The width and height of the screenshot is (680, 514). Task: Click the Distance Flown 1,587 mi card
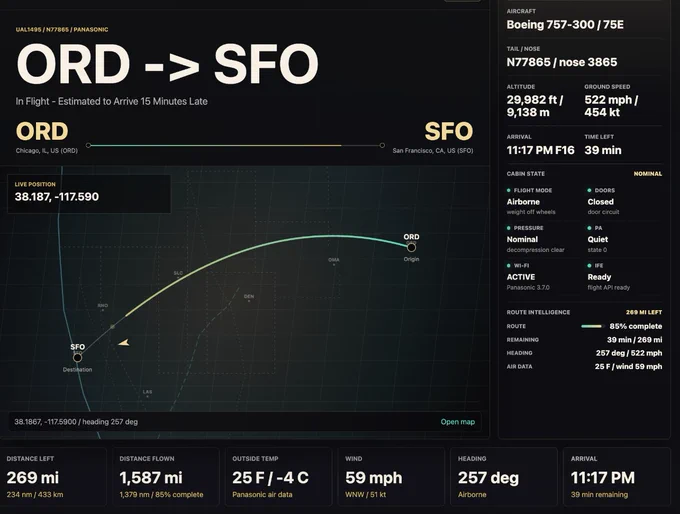click(166, 477)
